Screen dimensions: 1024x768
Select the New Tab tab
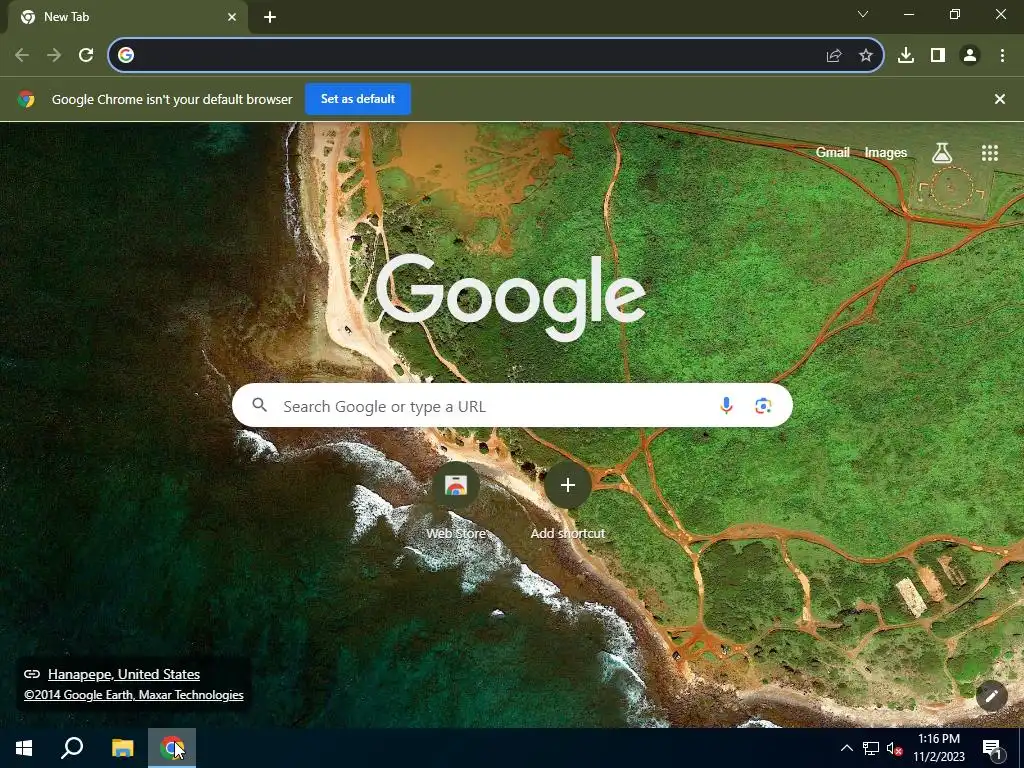128,17
